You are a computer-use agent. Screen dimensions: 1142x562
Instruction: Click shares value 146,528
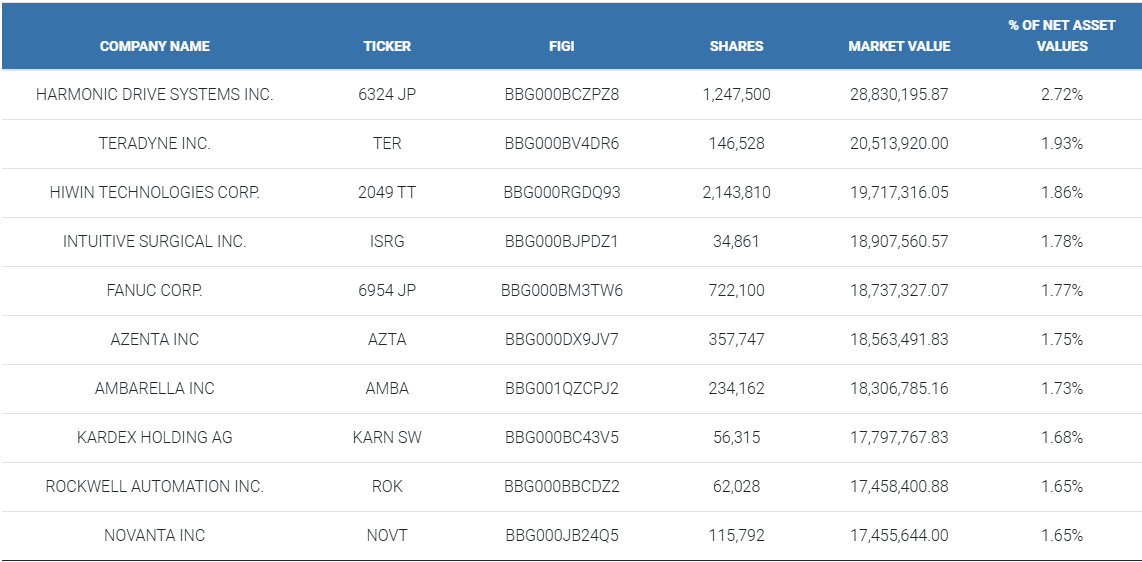click(736, 143)
